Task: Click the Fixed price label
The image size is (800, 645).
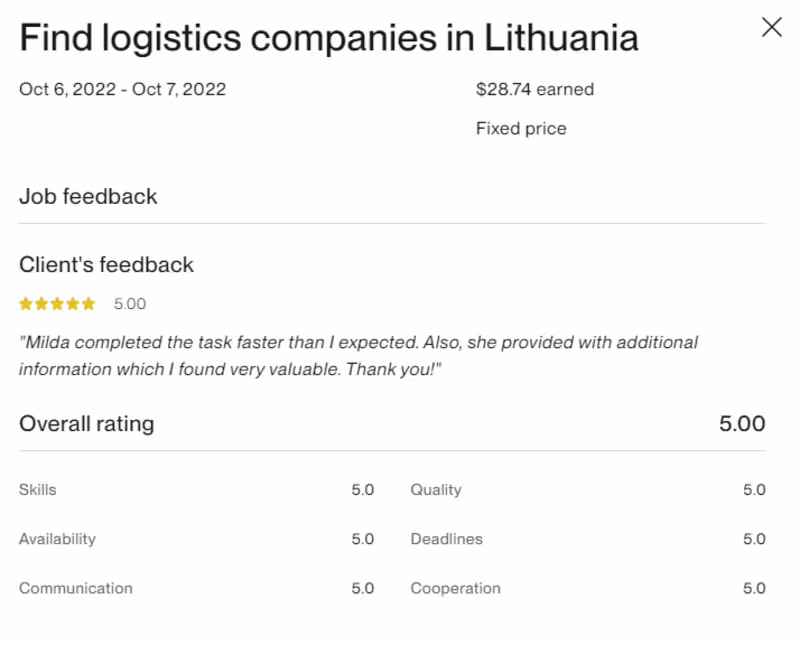Action: click(x=521, y=128)
